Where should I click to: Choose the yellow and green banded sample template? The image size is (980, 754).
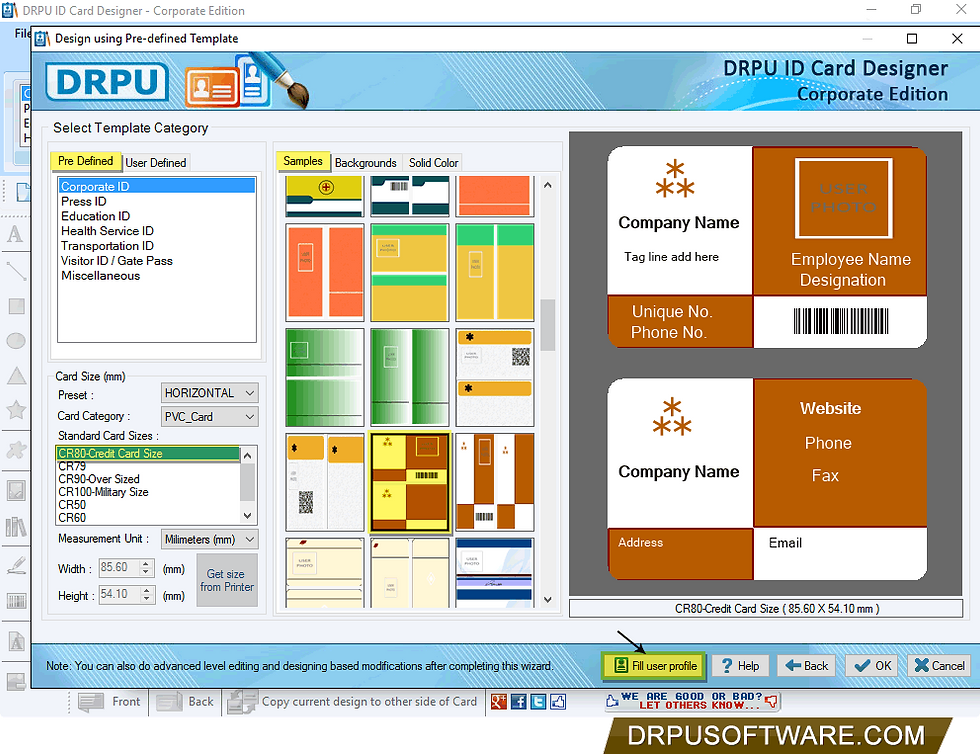[409, 272]
